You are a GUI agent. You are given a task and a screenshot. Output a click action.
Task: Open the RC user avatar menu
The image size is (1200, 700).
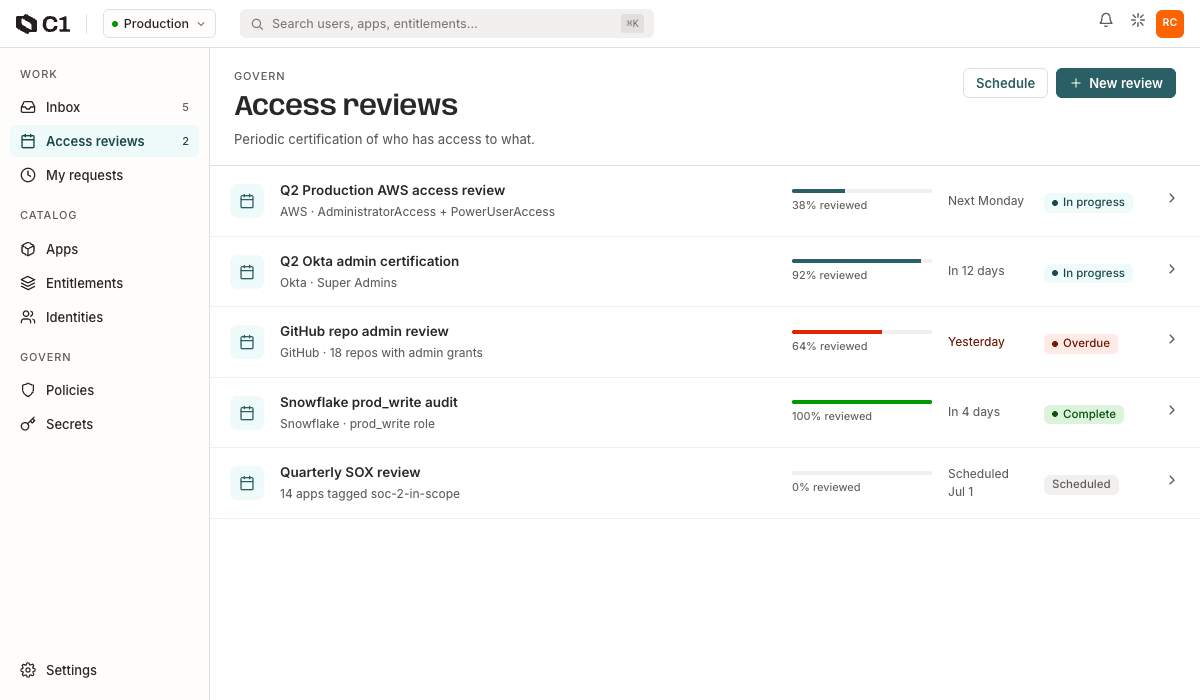tap(1170, 23)
